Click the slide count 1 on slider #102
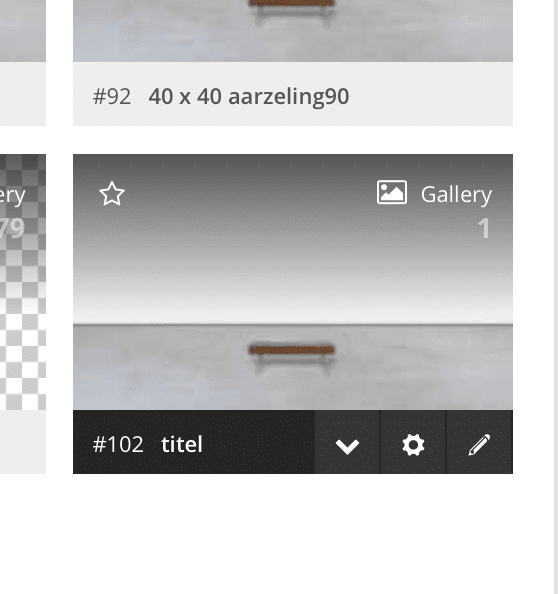The height and width of the screenshot is (594, 558). (x=484, y=228)
